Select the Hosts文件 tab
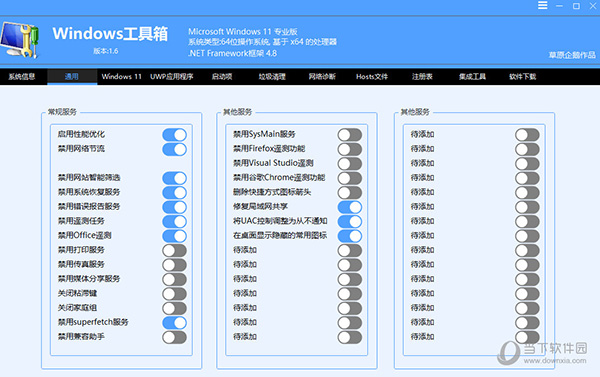Image resolution: width=600 pixels, height=377 pixels. pos(372,77)
